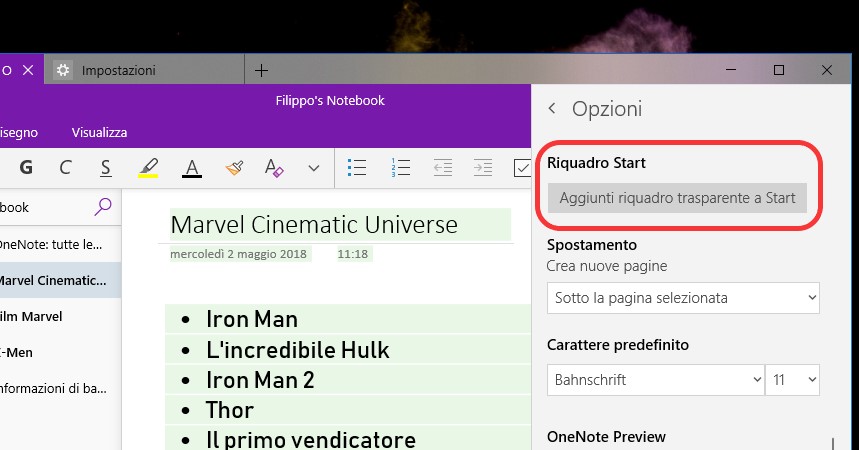Insert a numbered list
The width and height of the screenshot is (860, 450).
(x=400, y=167)
